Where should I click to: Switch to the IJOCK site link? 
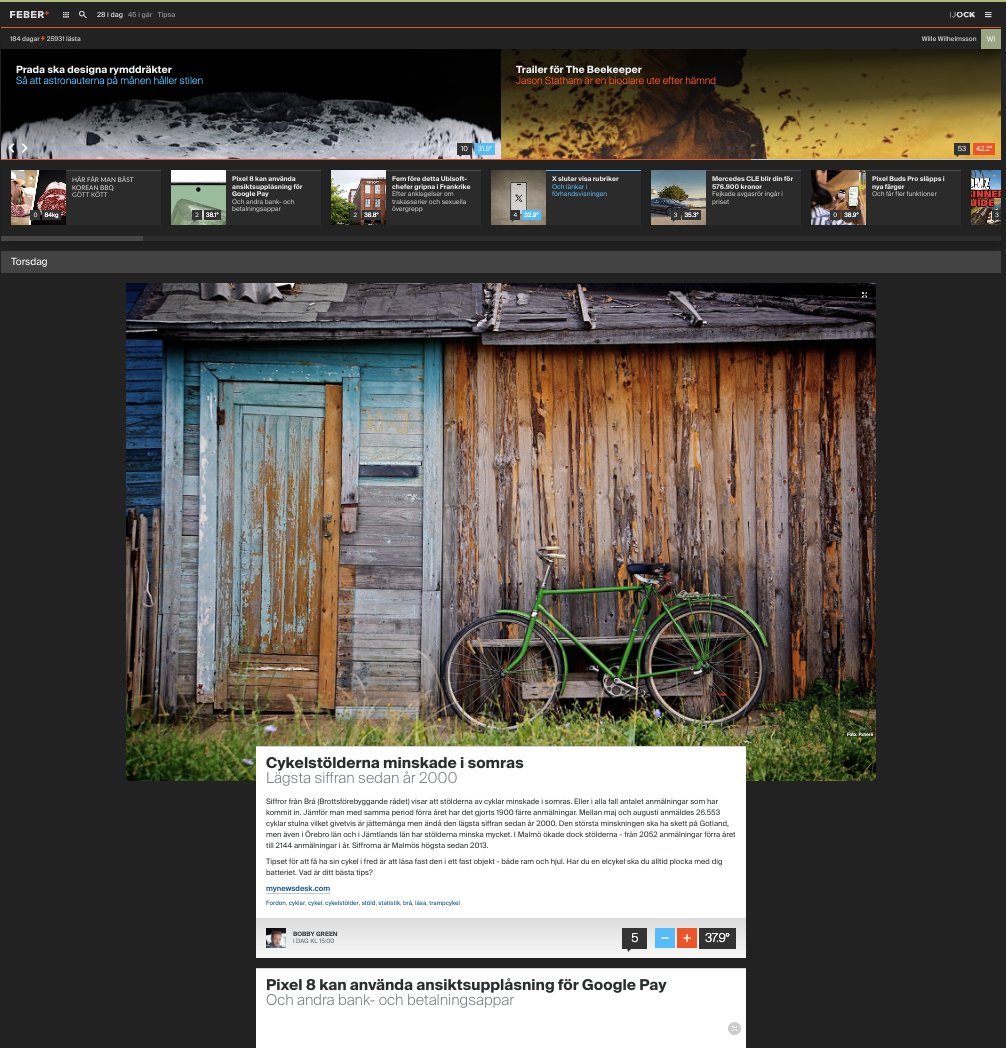[x=962, y=15]
